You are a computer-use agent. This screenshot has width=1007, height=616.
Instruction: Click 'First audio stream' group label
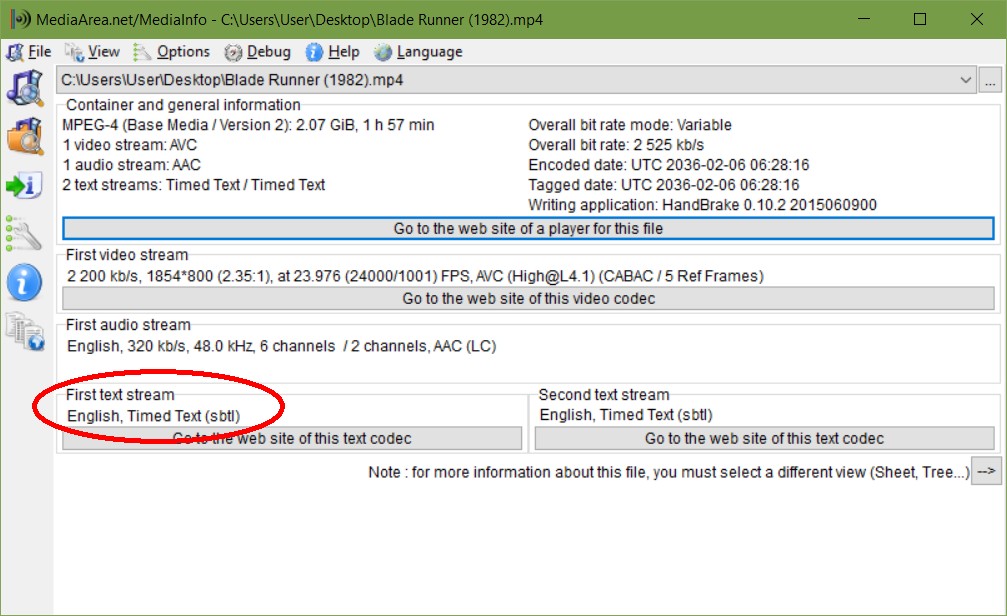[128, 325]
